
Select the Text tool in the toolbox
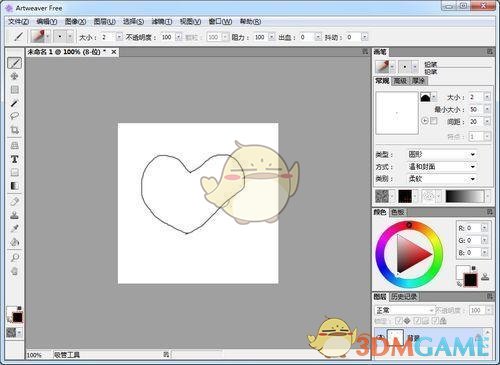pyautogui.click(x=14, y=159)
